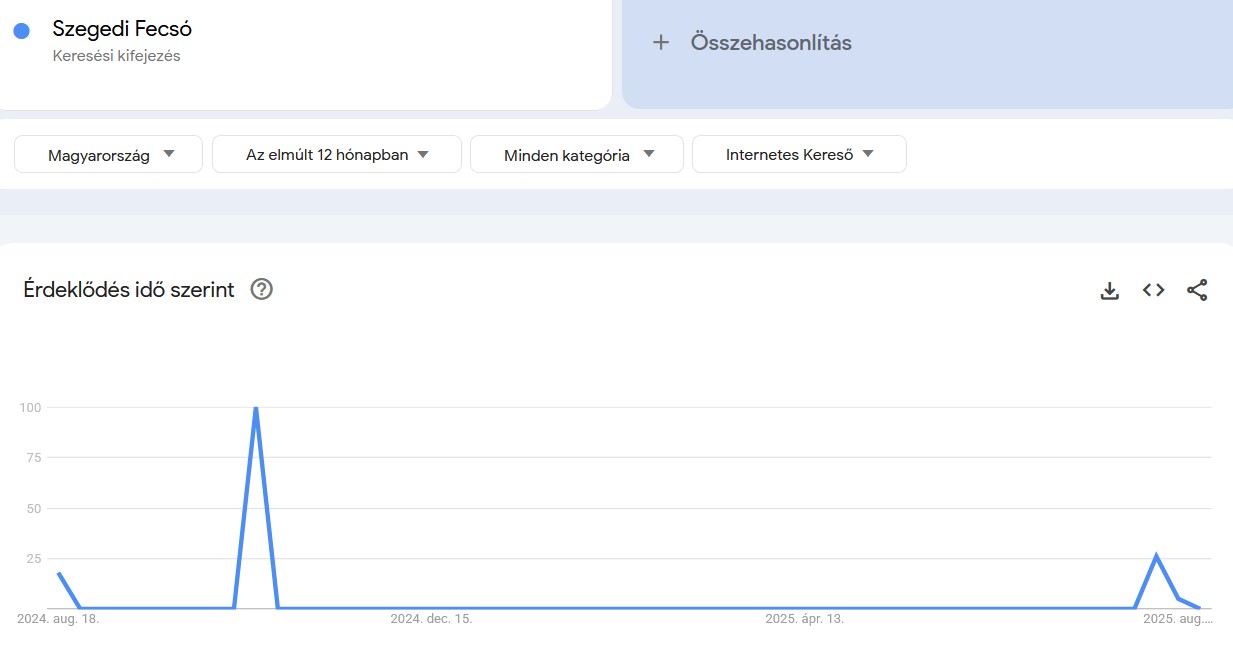Screen dimensions: 1233x657
Task: Open the Az elmúlt 12 hónapban time dropdown
Action: coord(336,154)
